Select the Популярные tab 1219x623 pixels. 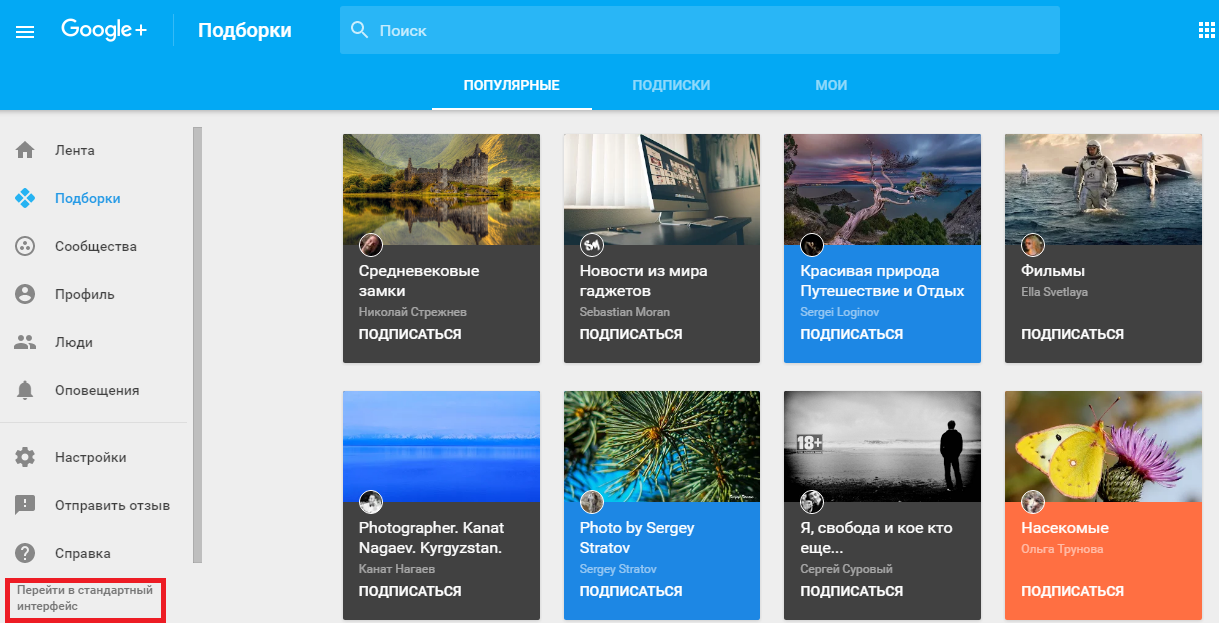point(511,86)
